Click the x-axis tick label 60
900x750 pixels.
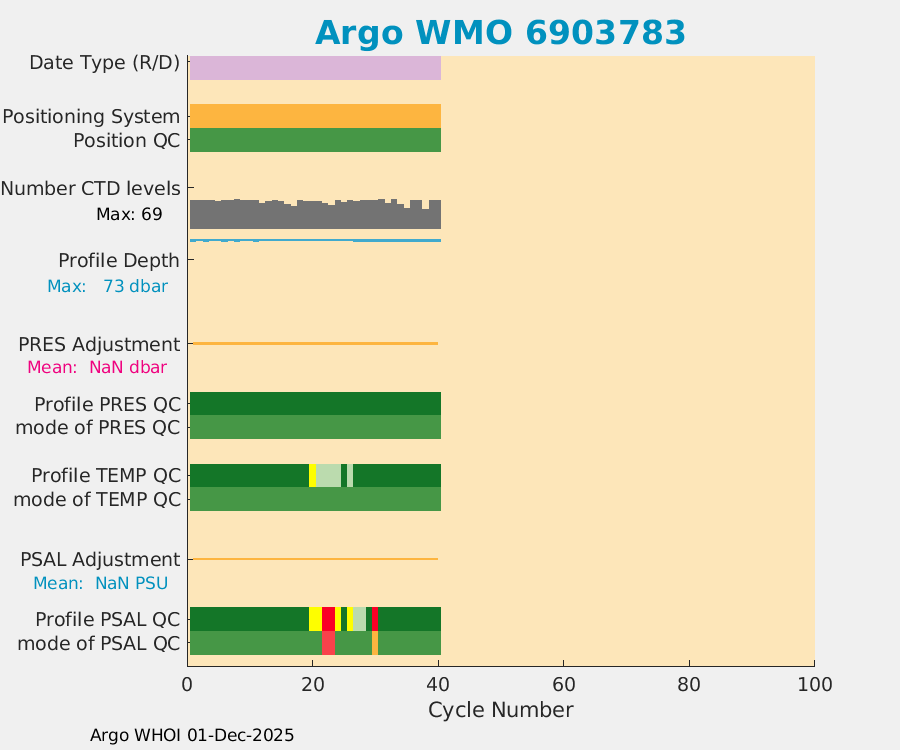(563, 685)
